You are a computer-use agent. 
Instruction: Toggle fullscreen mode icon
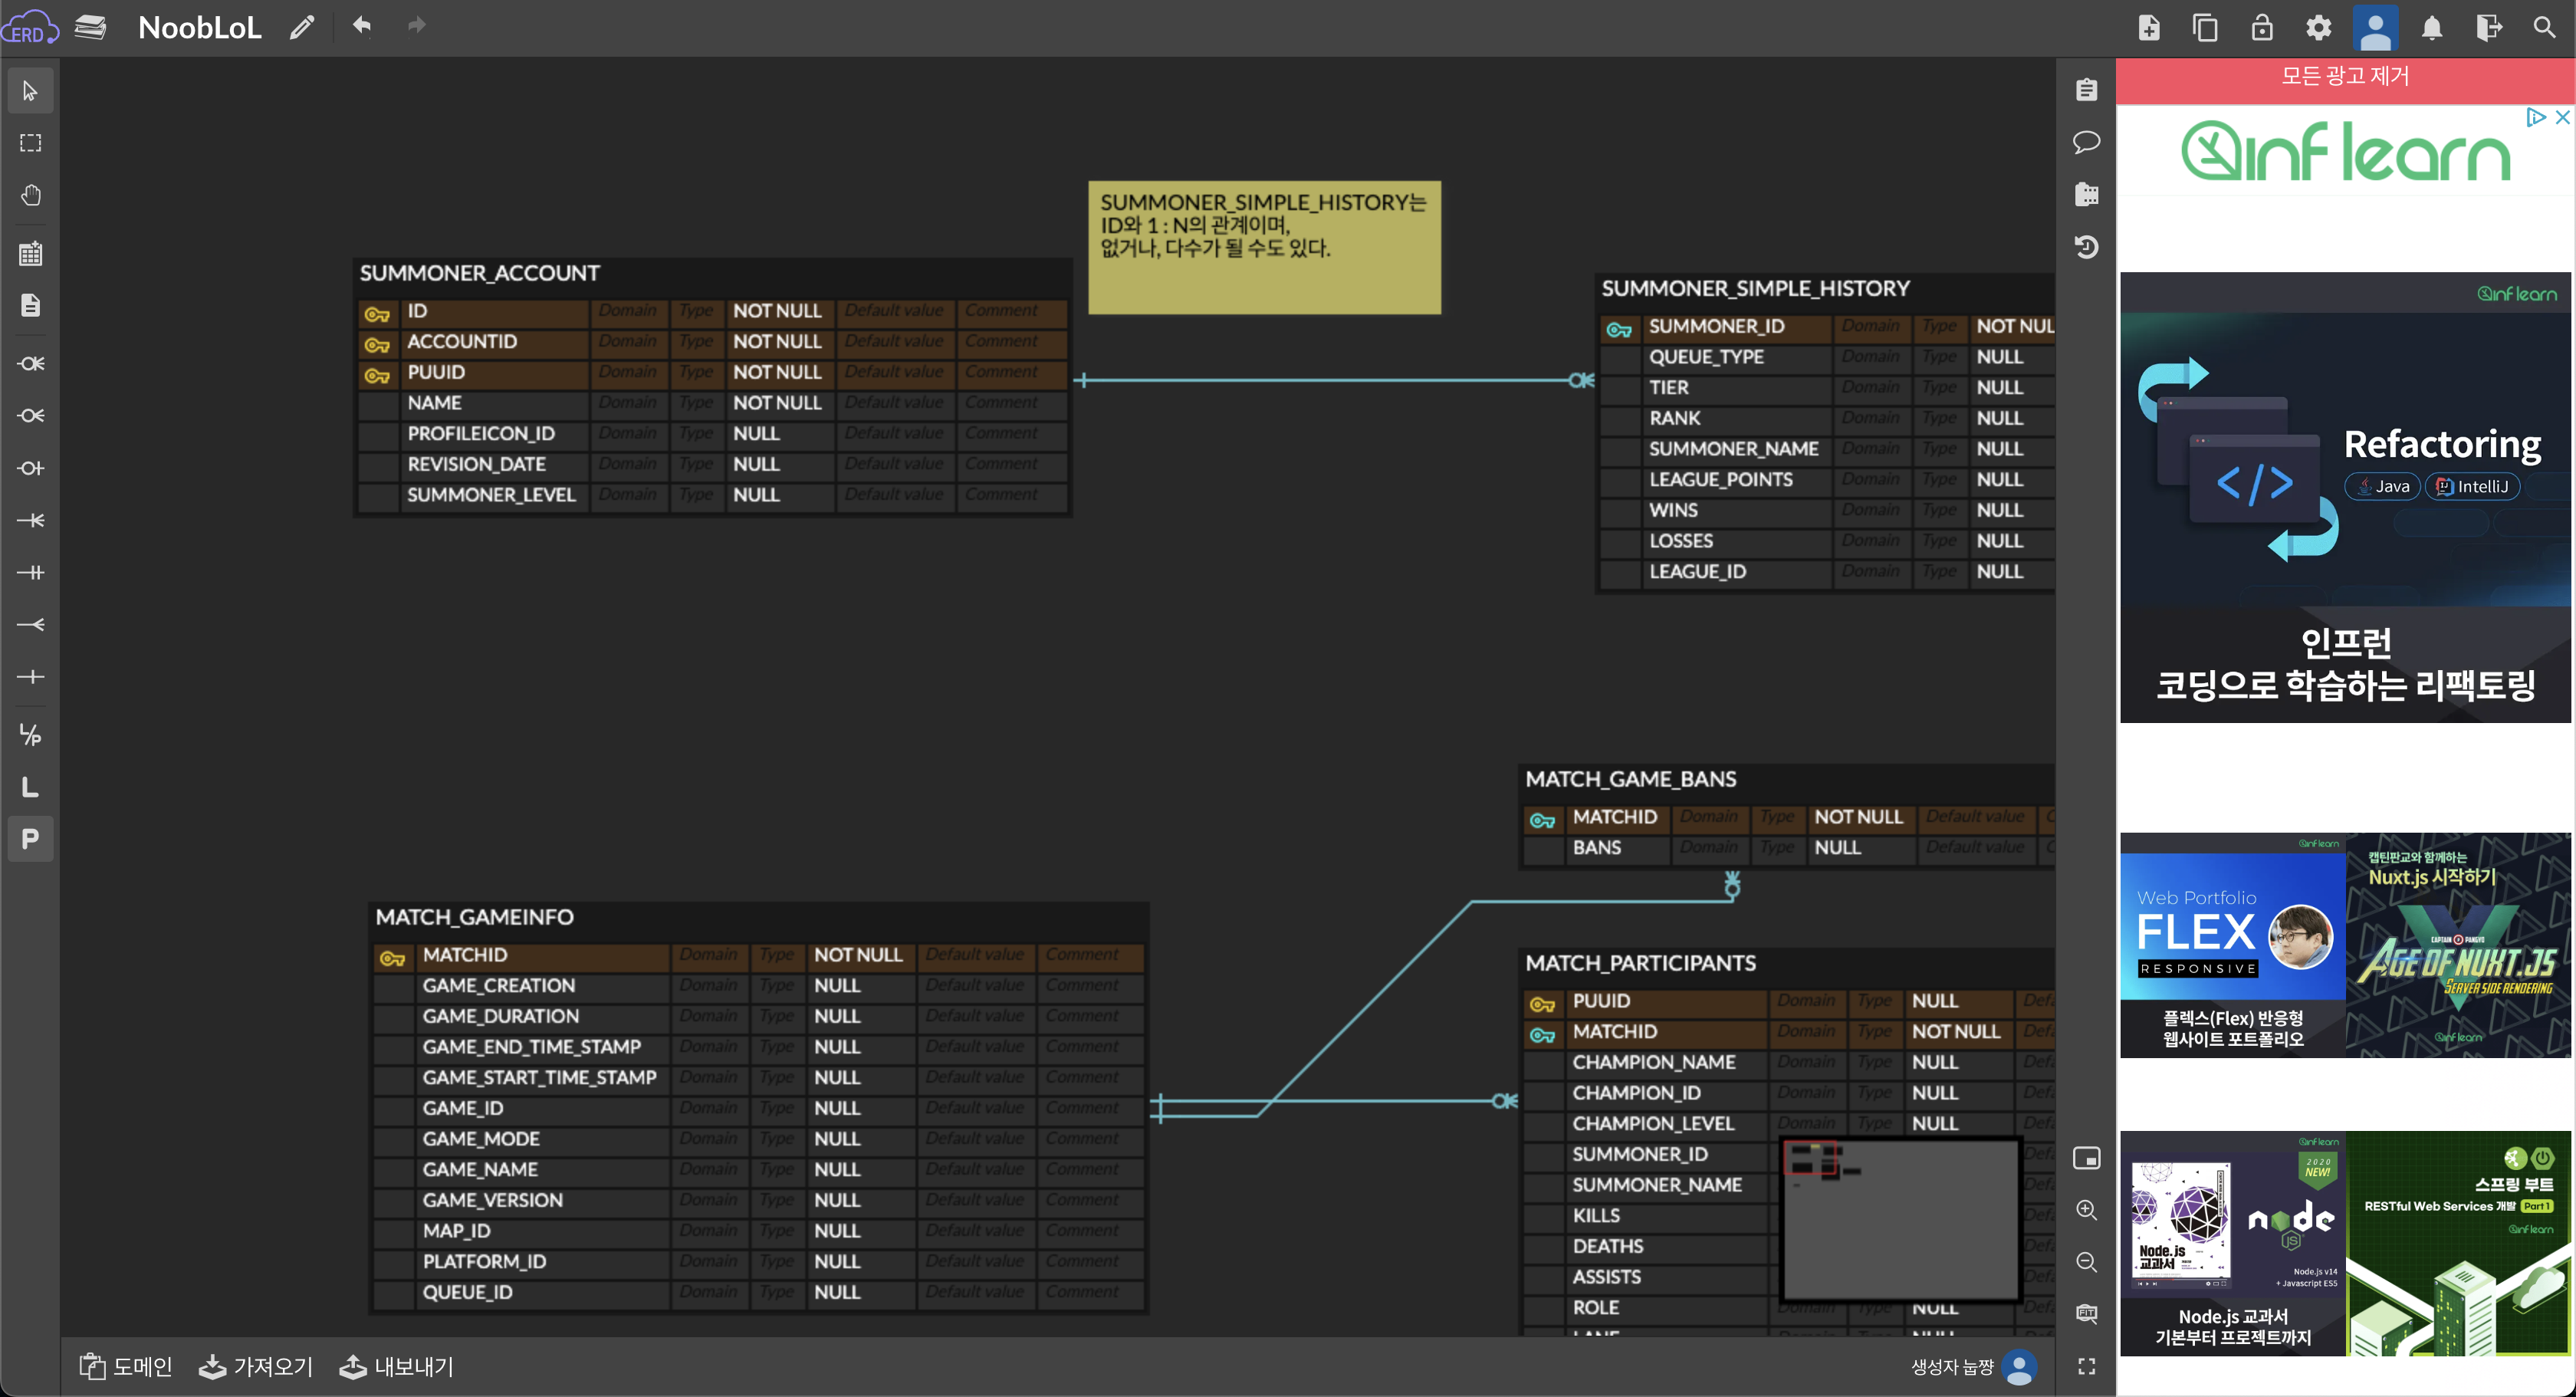coord(2086,1366)
